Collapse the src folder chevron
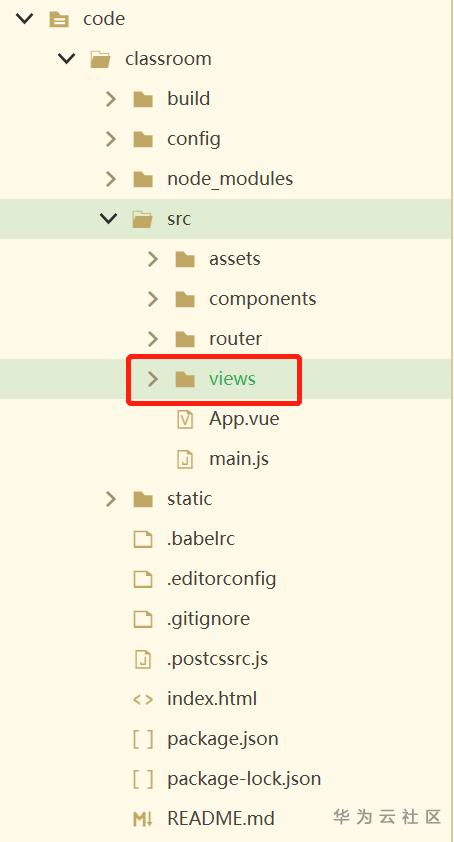Viewport: 454px width, 842px height. tap(110, 219)
